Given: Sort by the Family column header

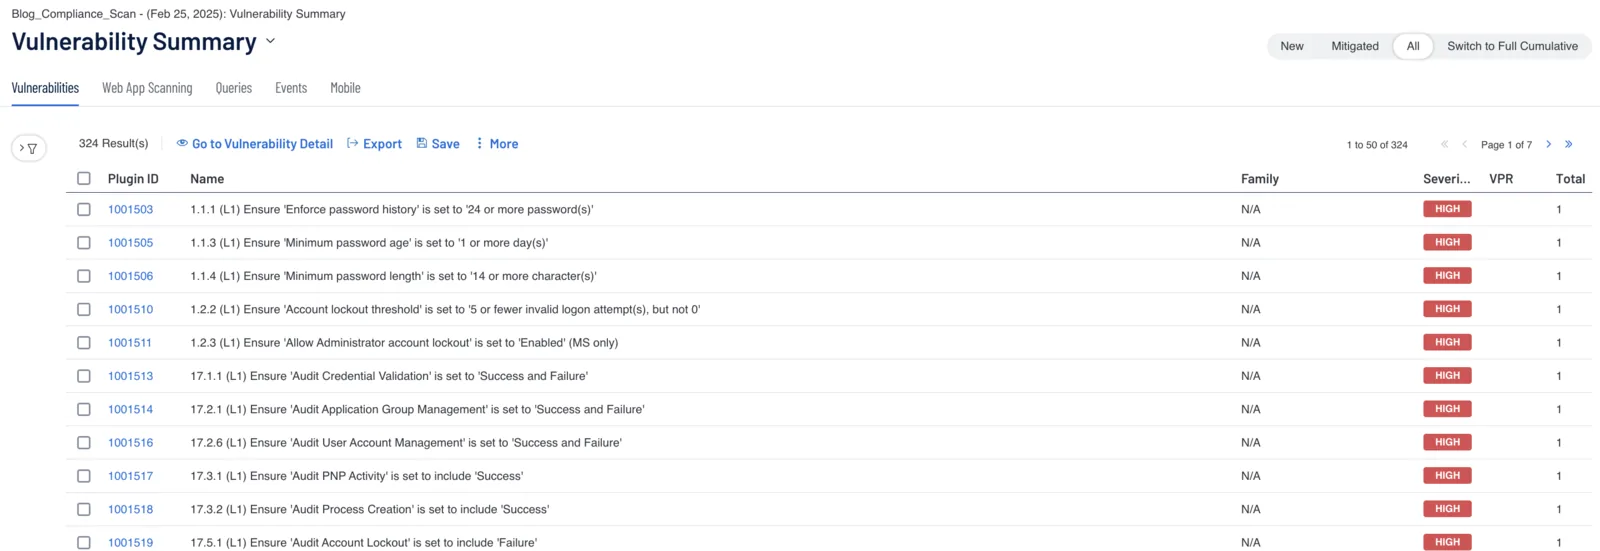Looking at the screenshot, I should pos(1259,179).
